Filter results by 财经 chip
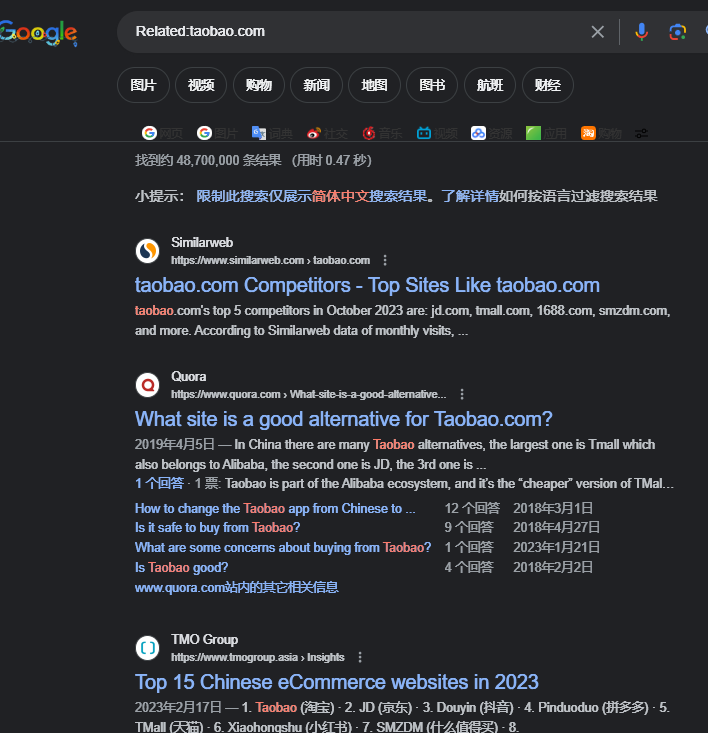 pyautogui.click(x=548, y=85)
